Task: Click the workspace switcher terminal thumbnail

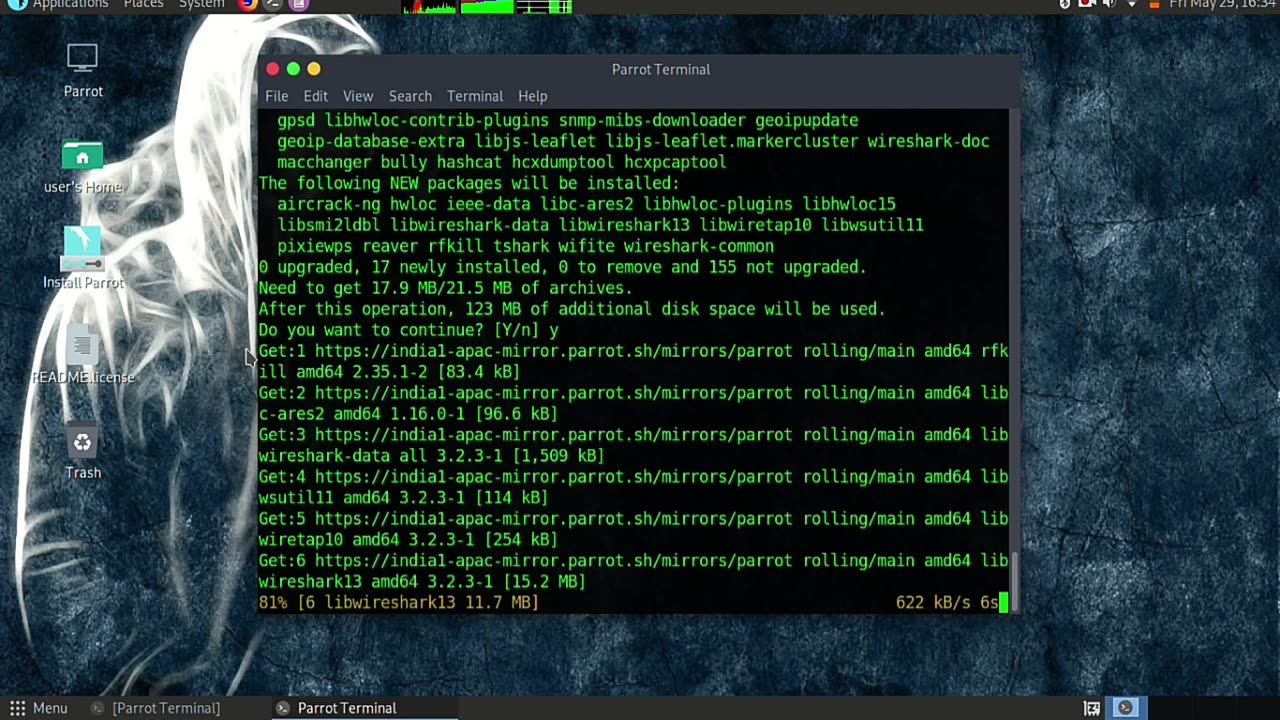Action: pos(1125,708)
